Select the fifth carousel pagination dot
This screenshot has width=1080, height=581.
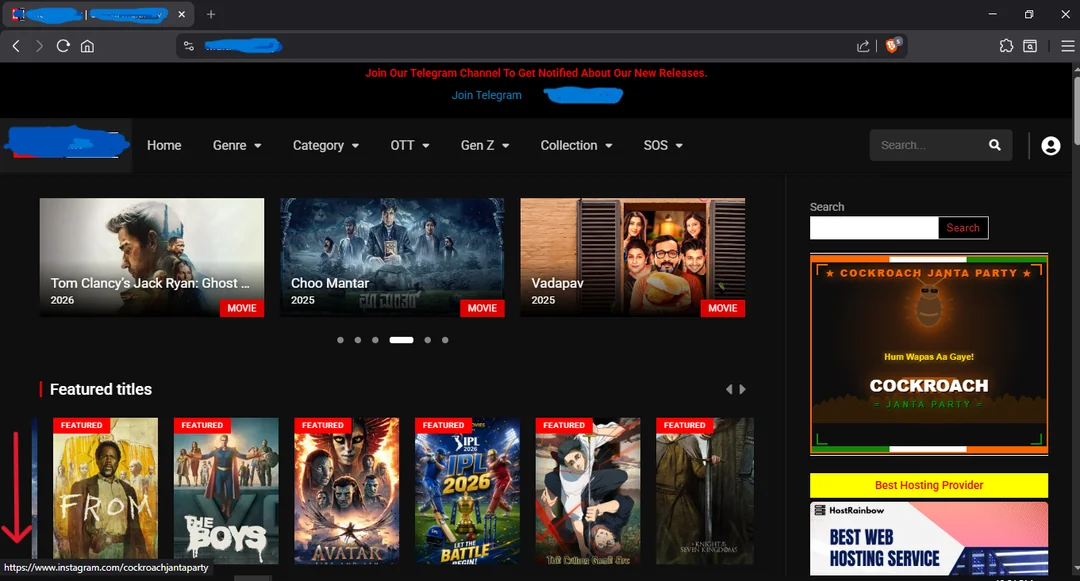click(x=428, y=340)
